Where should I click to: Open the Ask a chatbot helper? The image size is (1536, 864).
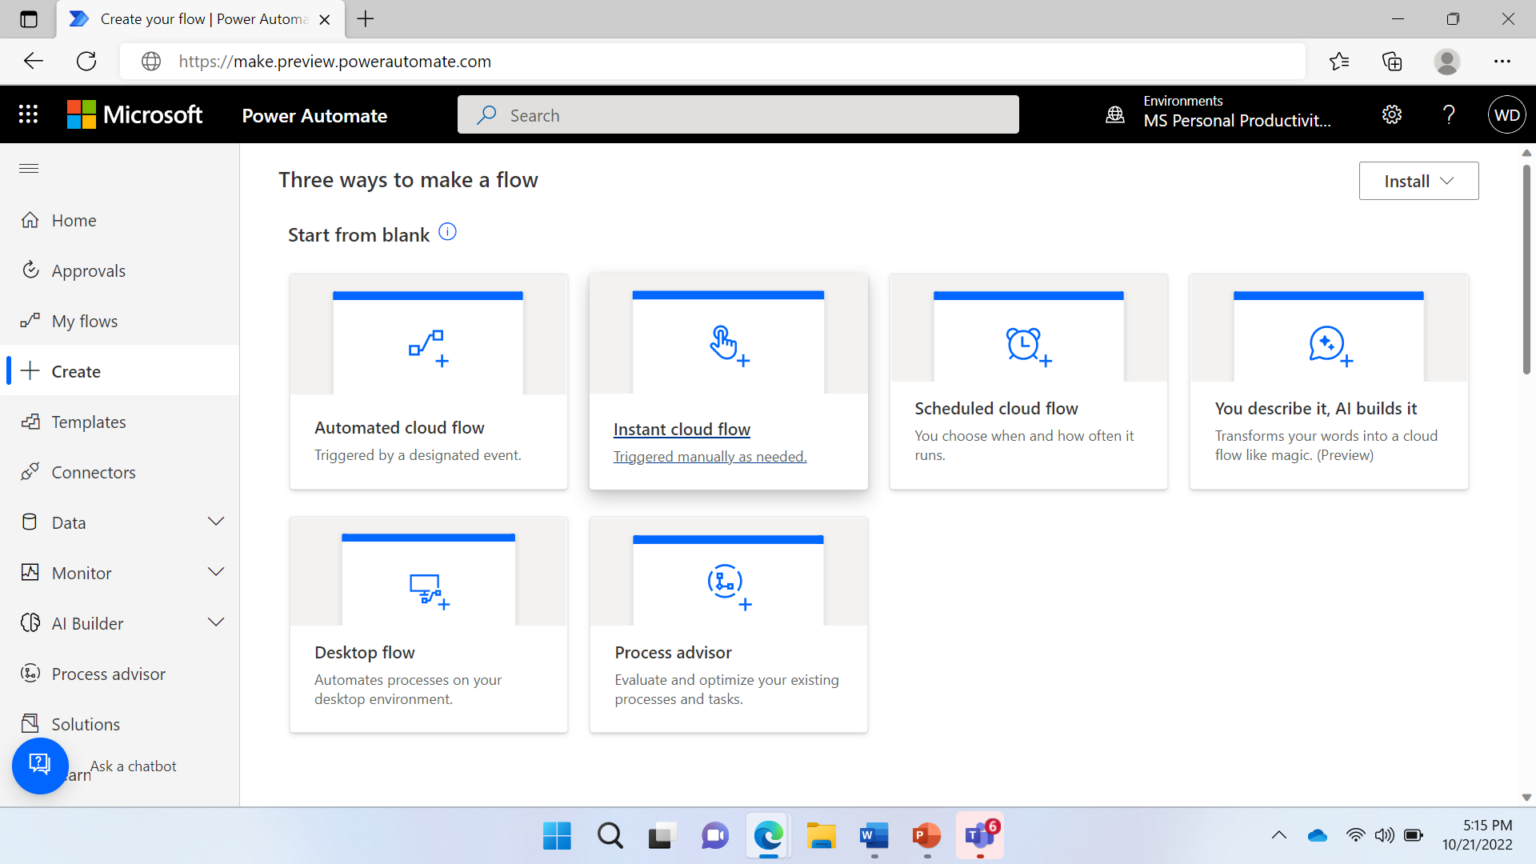(40, 765)
